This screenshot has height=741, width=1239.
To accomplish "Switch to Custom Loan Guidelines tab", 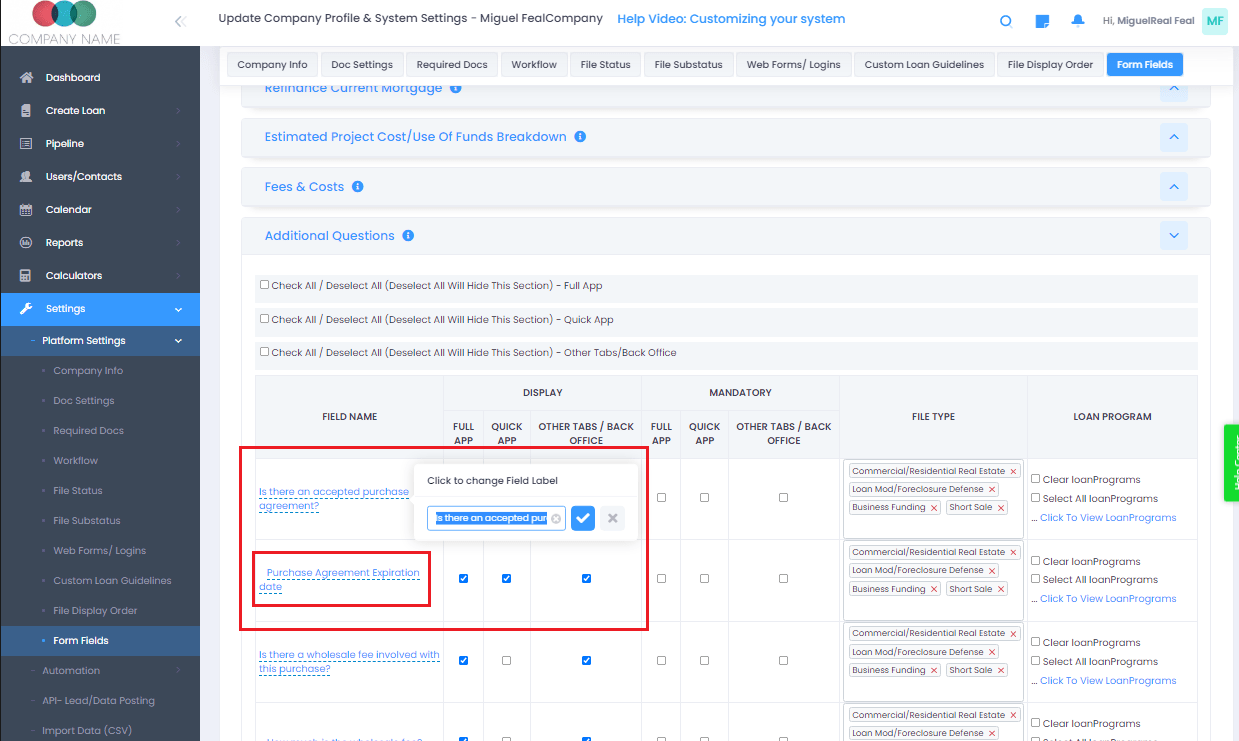I will 924,65.
